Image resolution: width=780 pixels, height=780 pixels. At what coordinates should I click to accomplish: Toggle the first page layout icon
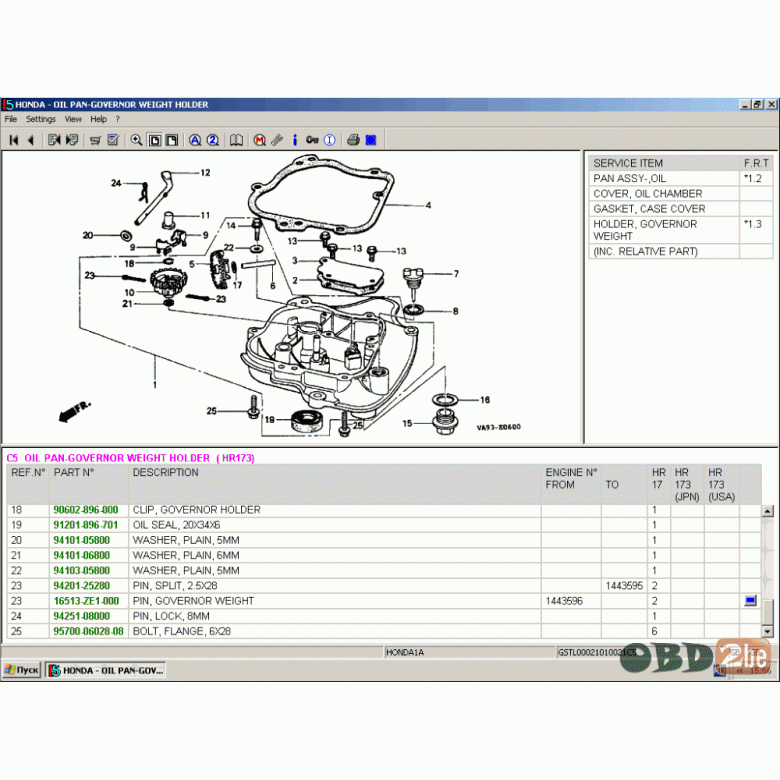click(x=155, y=140)
